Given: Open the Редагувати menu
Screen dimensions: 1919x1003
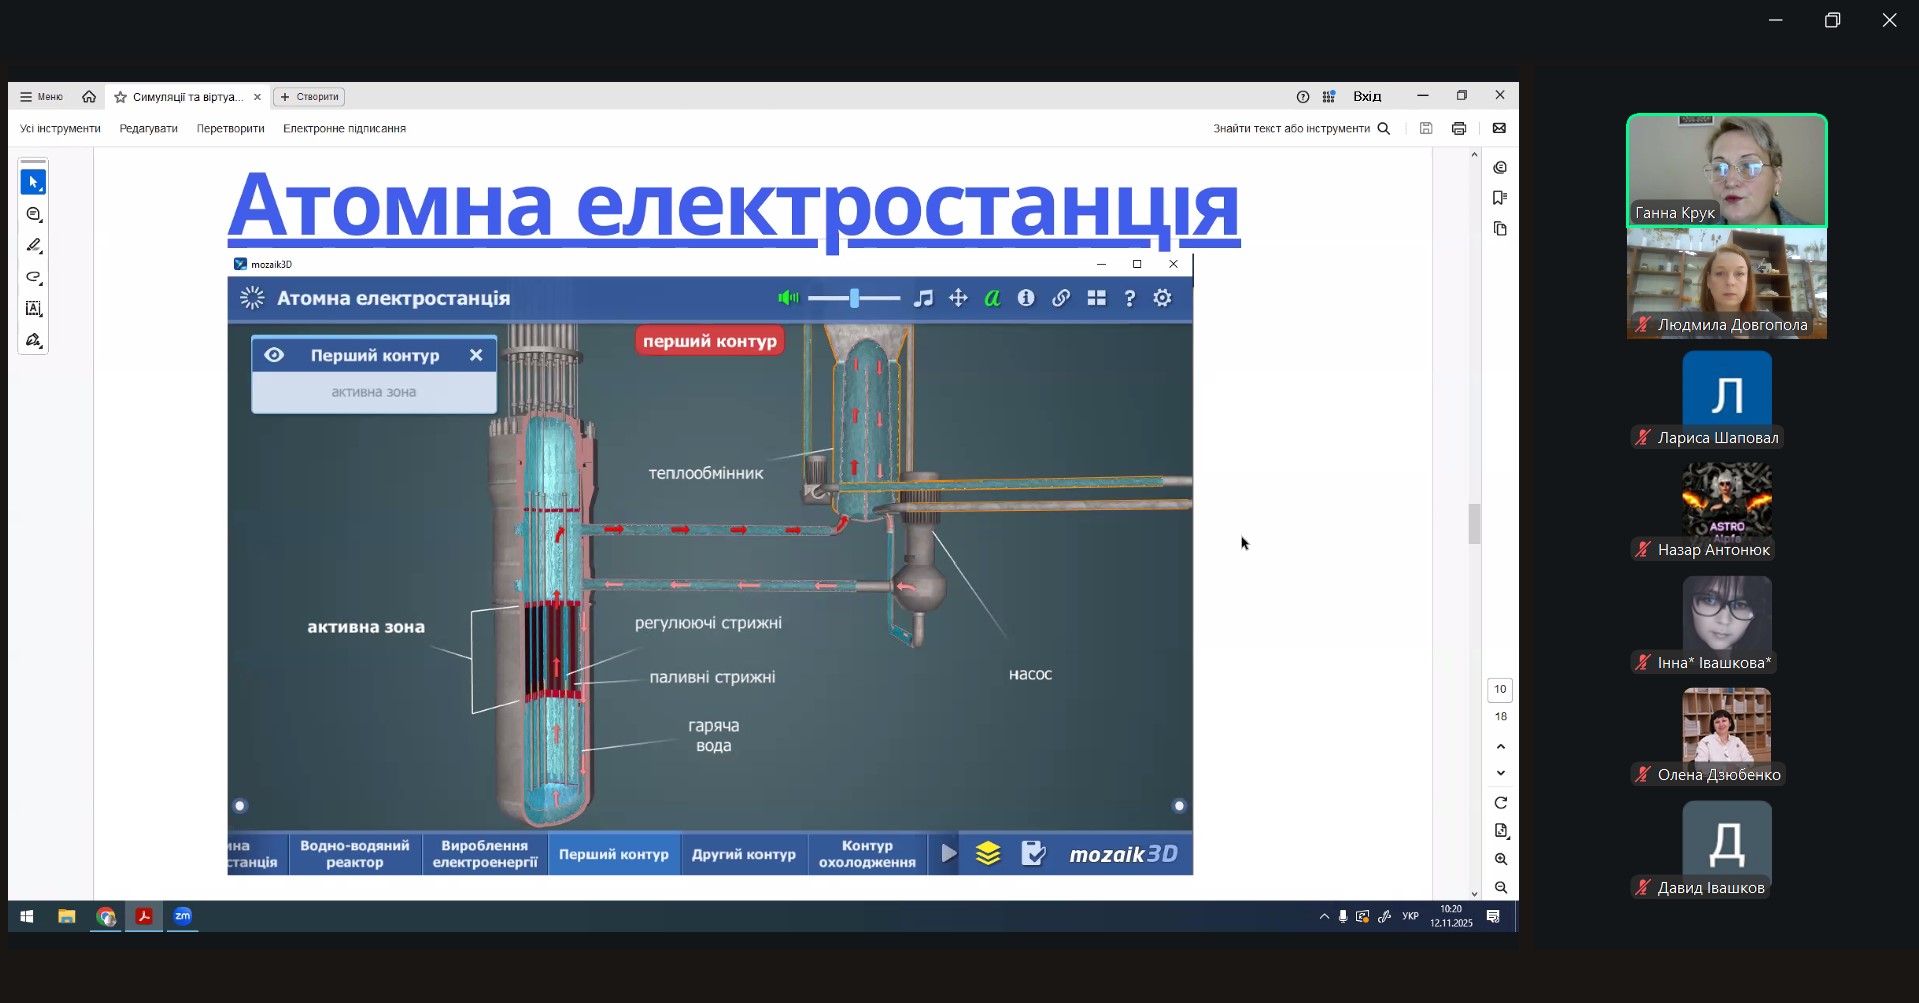Looking at the screenshot, I should [x=148, y=128].
